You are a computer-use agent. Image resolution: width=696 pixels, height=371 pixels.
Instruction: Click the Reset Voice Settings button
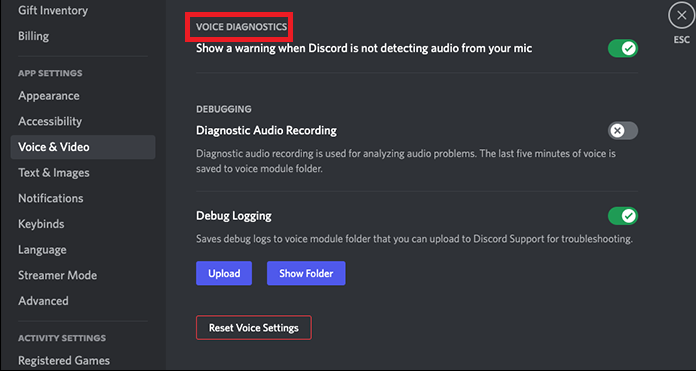pos(254,328)
